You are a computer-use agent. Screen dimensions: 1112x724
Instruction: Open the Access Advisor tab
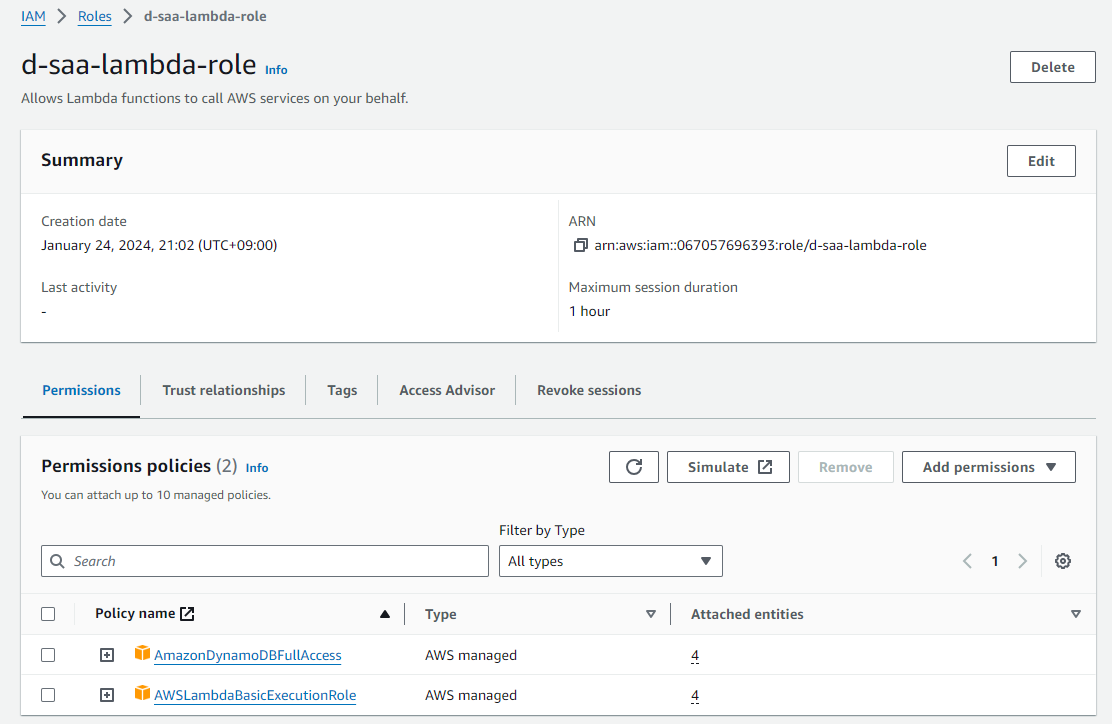pyautogui.click(x=447, y=390)
